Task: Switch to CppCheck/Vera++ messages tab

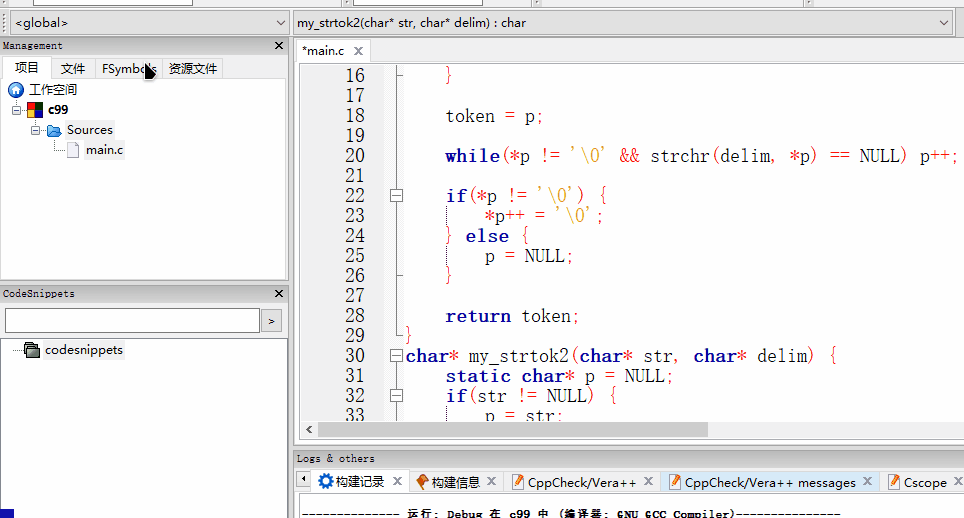Action: pos(770,483)
